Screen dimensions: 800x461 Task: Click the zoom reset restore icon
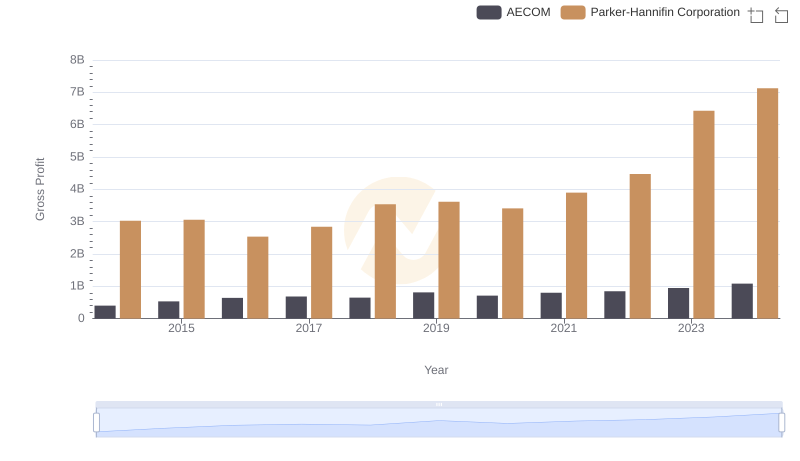point(781,15)
